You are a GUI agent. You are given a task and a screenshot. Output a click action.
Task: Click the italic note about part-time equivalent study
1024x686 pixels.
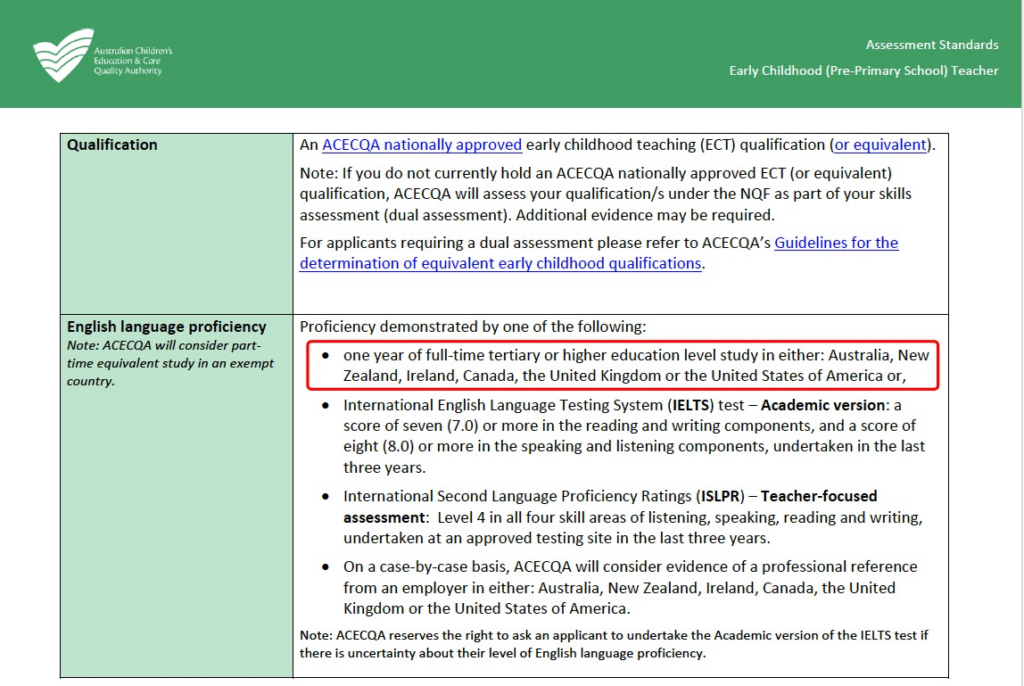[x=170, y=363]
